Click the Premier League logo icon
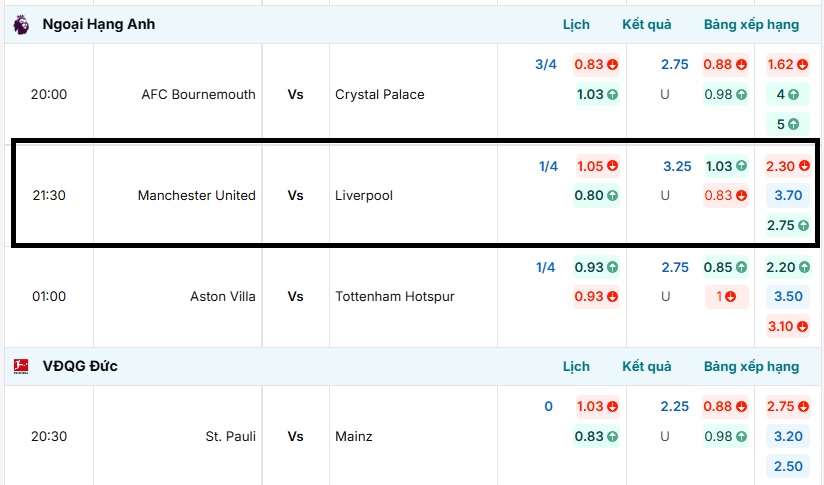Viewport: 824px width, 485px height. [21, 24]
